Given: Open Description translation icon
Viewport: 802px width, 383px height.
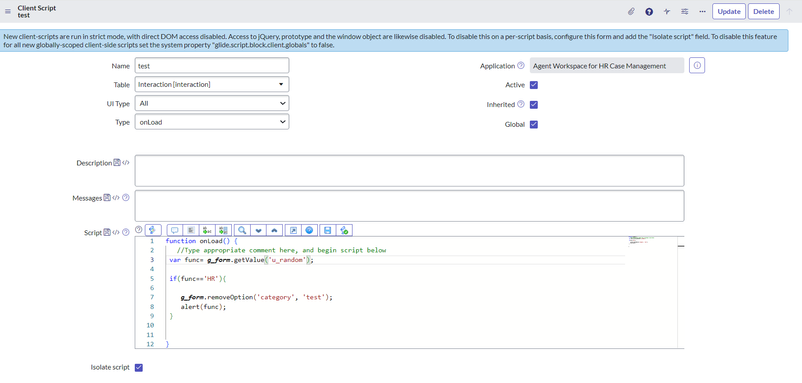Looking at the screenshot, I should pyautogui.click(x=117, y=163).
